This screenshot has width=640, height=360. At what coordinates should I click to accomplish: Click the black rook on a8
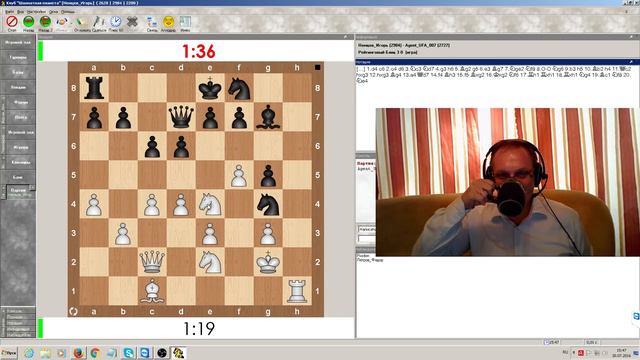94,88
